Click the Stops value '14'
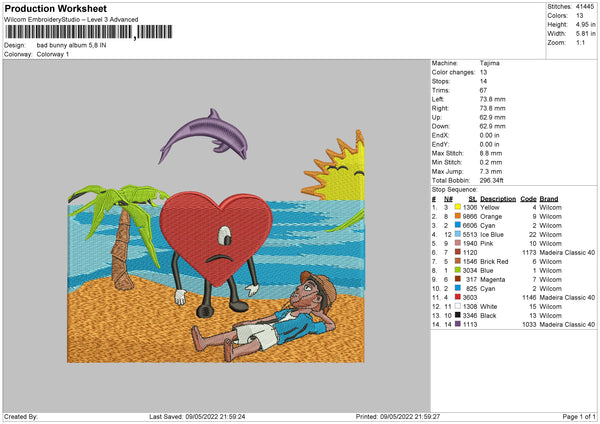This screenshot has height=424, width=600. (x=483, y=81)
